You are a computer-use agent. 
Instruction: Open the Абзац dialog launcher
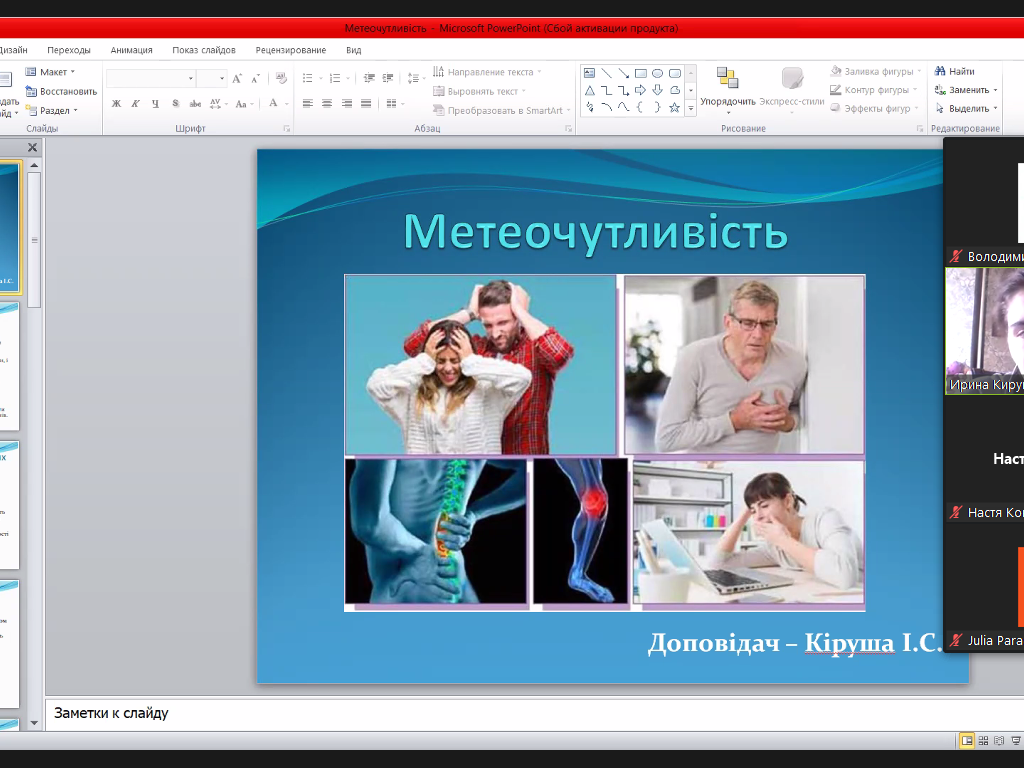(568, 129)
